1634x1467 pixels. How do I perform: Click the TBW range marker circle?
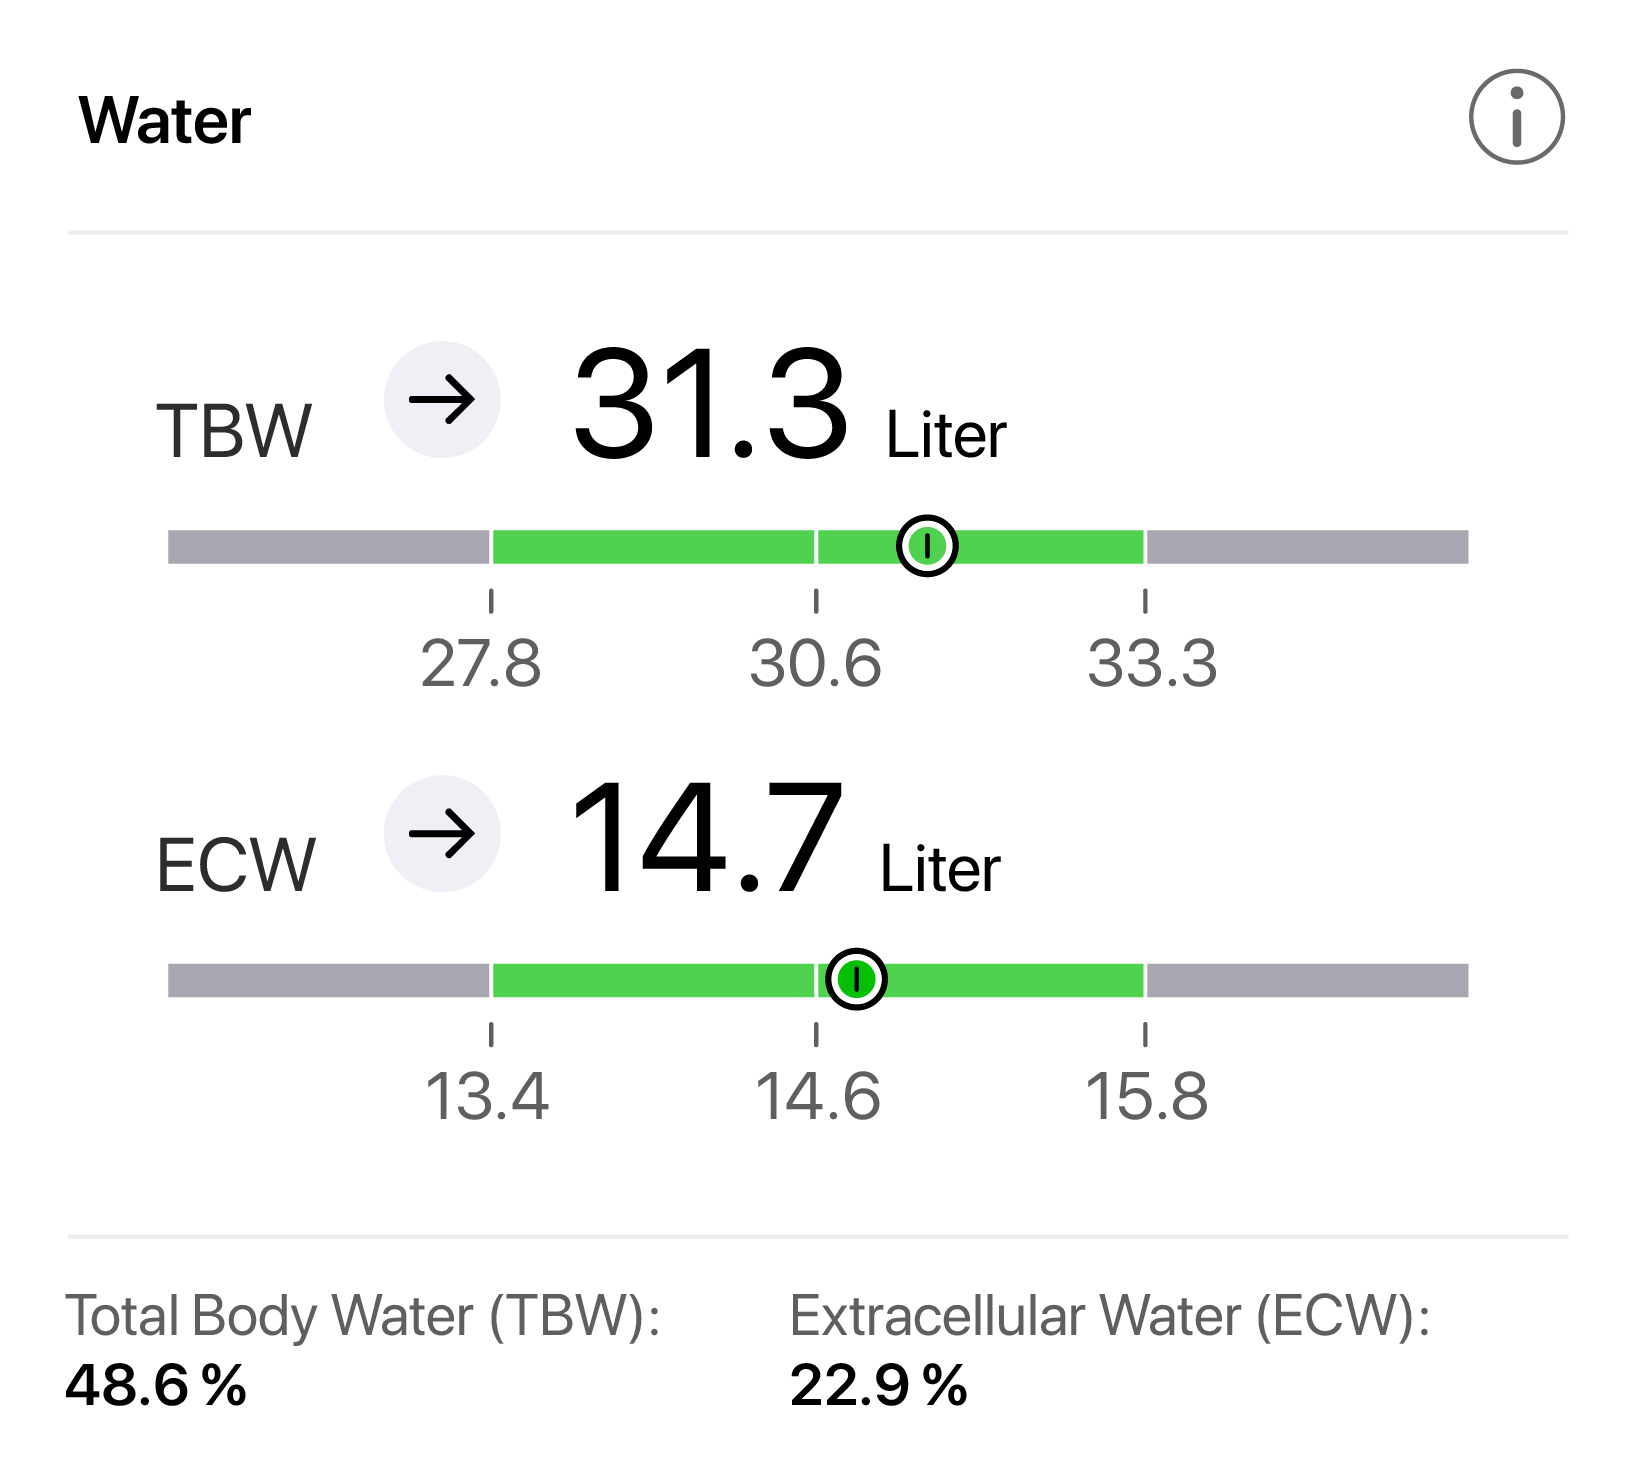[927, 546]
